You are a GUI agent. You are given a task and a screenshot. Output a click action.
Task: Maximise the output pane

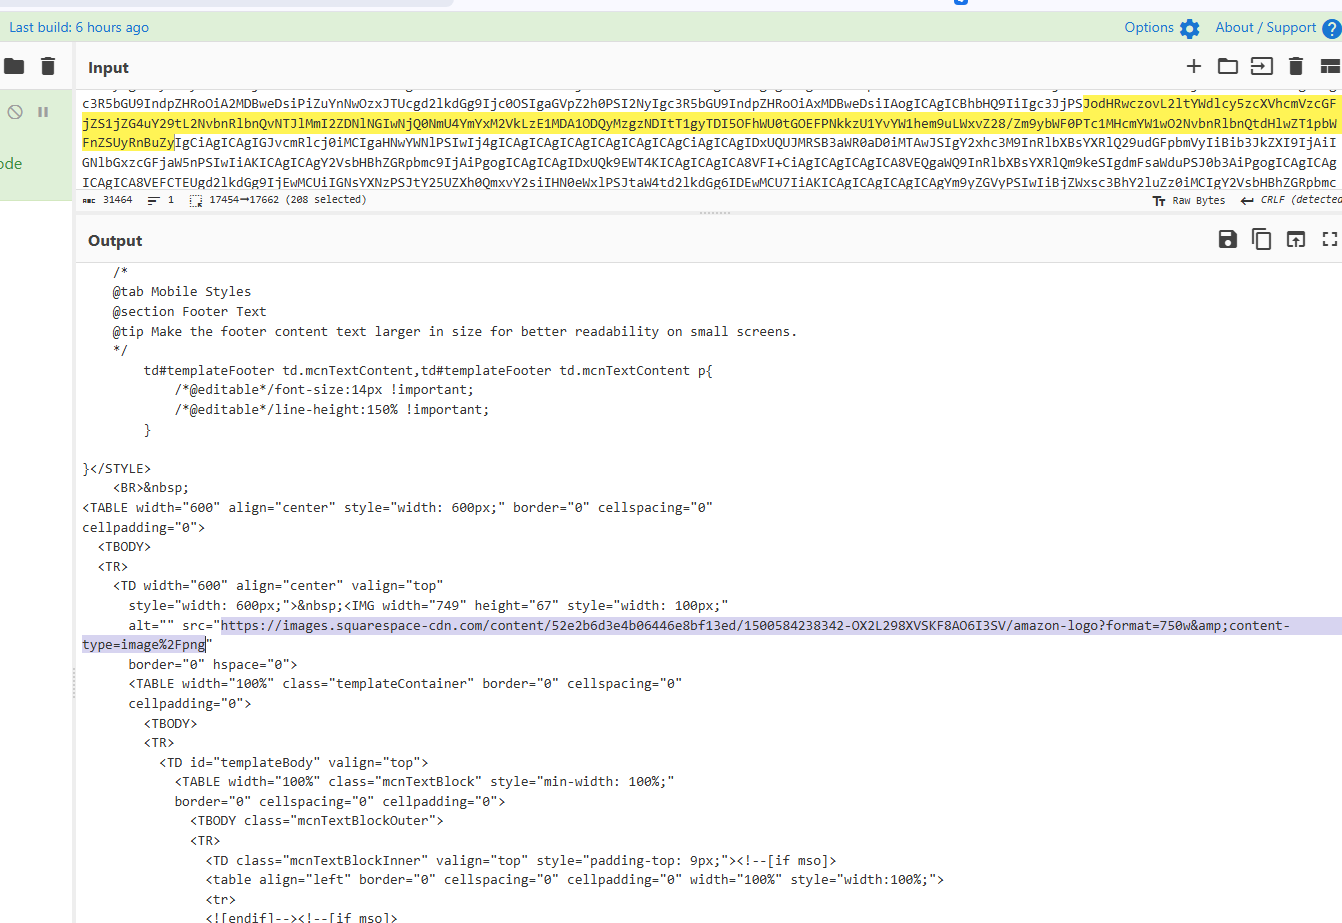pos(1329,239)
